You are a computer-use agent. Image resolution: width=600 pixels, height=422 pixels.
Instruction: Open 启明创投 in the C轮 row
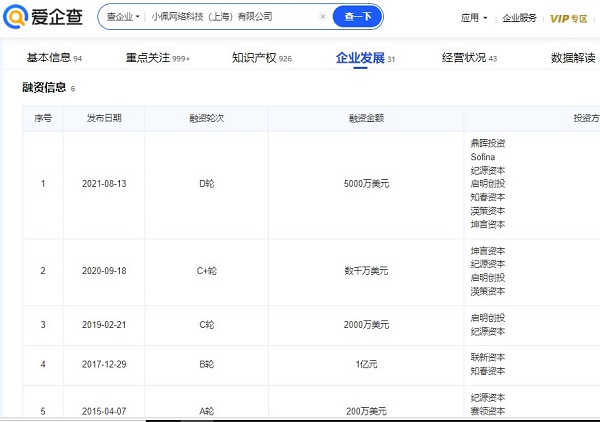(x=488, y=318)
